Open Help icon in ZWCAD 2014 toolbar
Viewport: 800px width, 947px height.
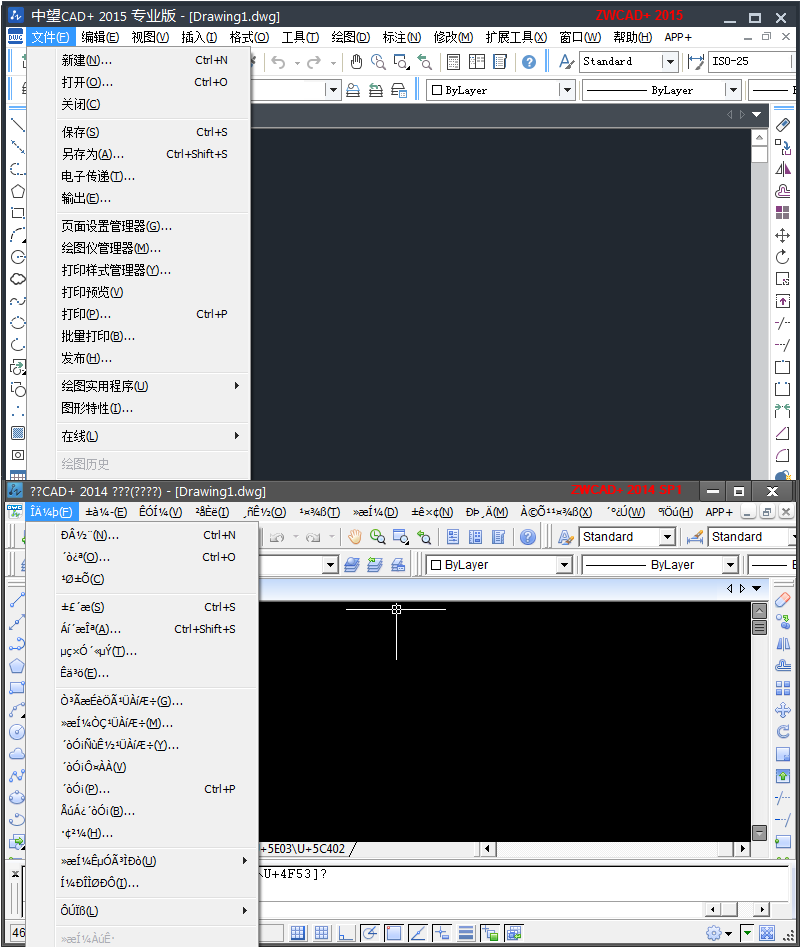pos(528,536)
